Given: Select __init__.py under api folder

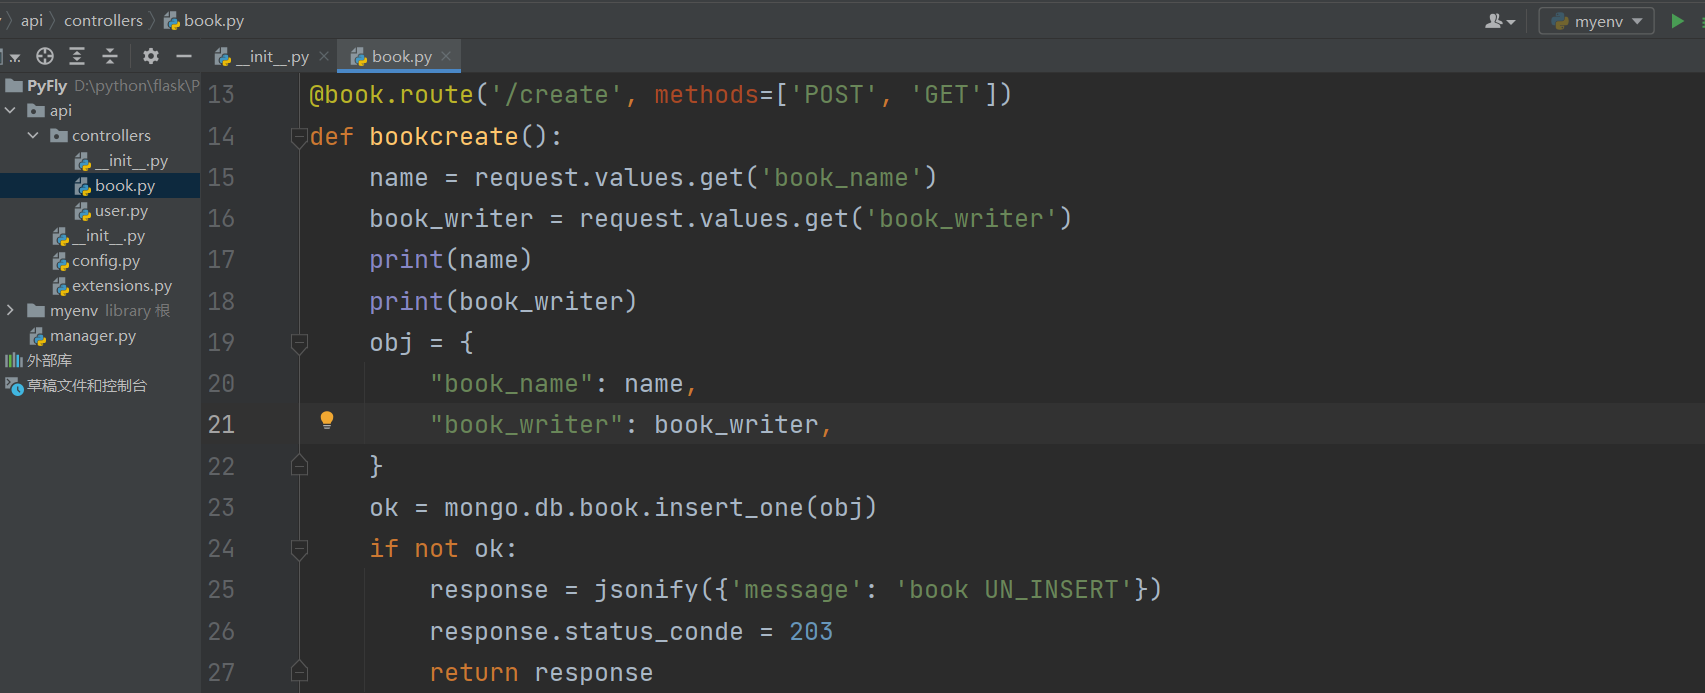Looking at the screenshot, I should pyautogui.click(x=99, y=235).
